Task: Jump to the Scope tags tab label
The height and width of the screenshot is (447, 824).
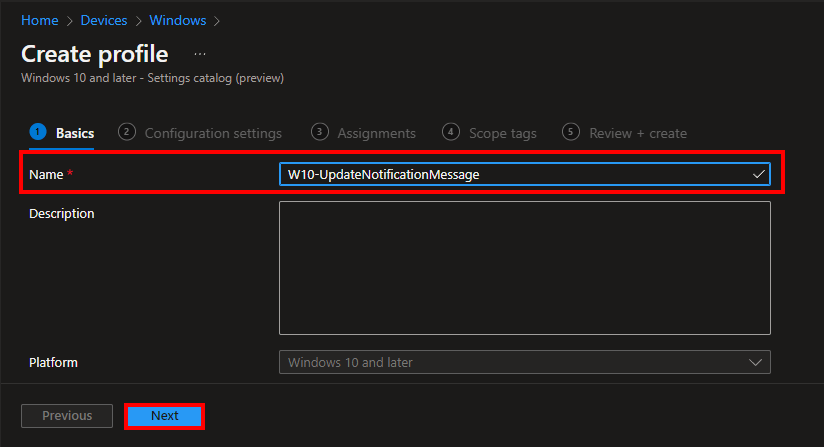Action: click(x=503, y=133)
